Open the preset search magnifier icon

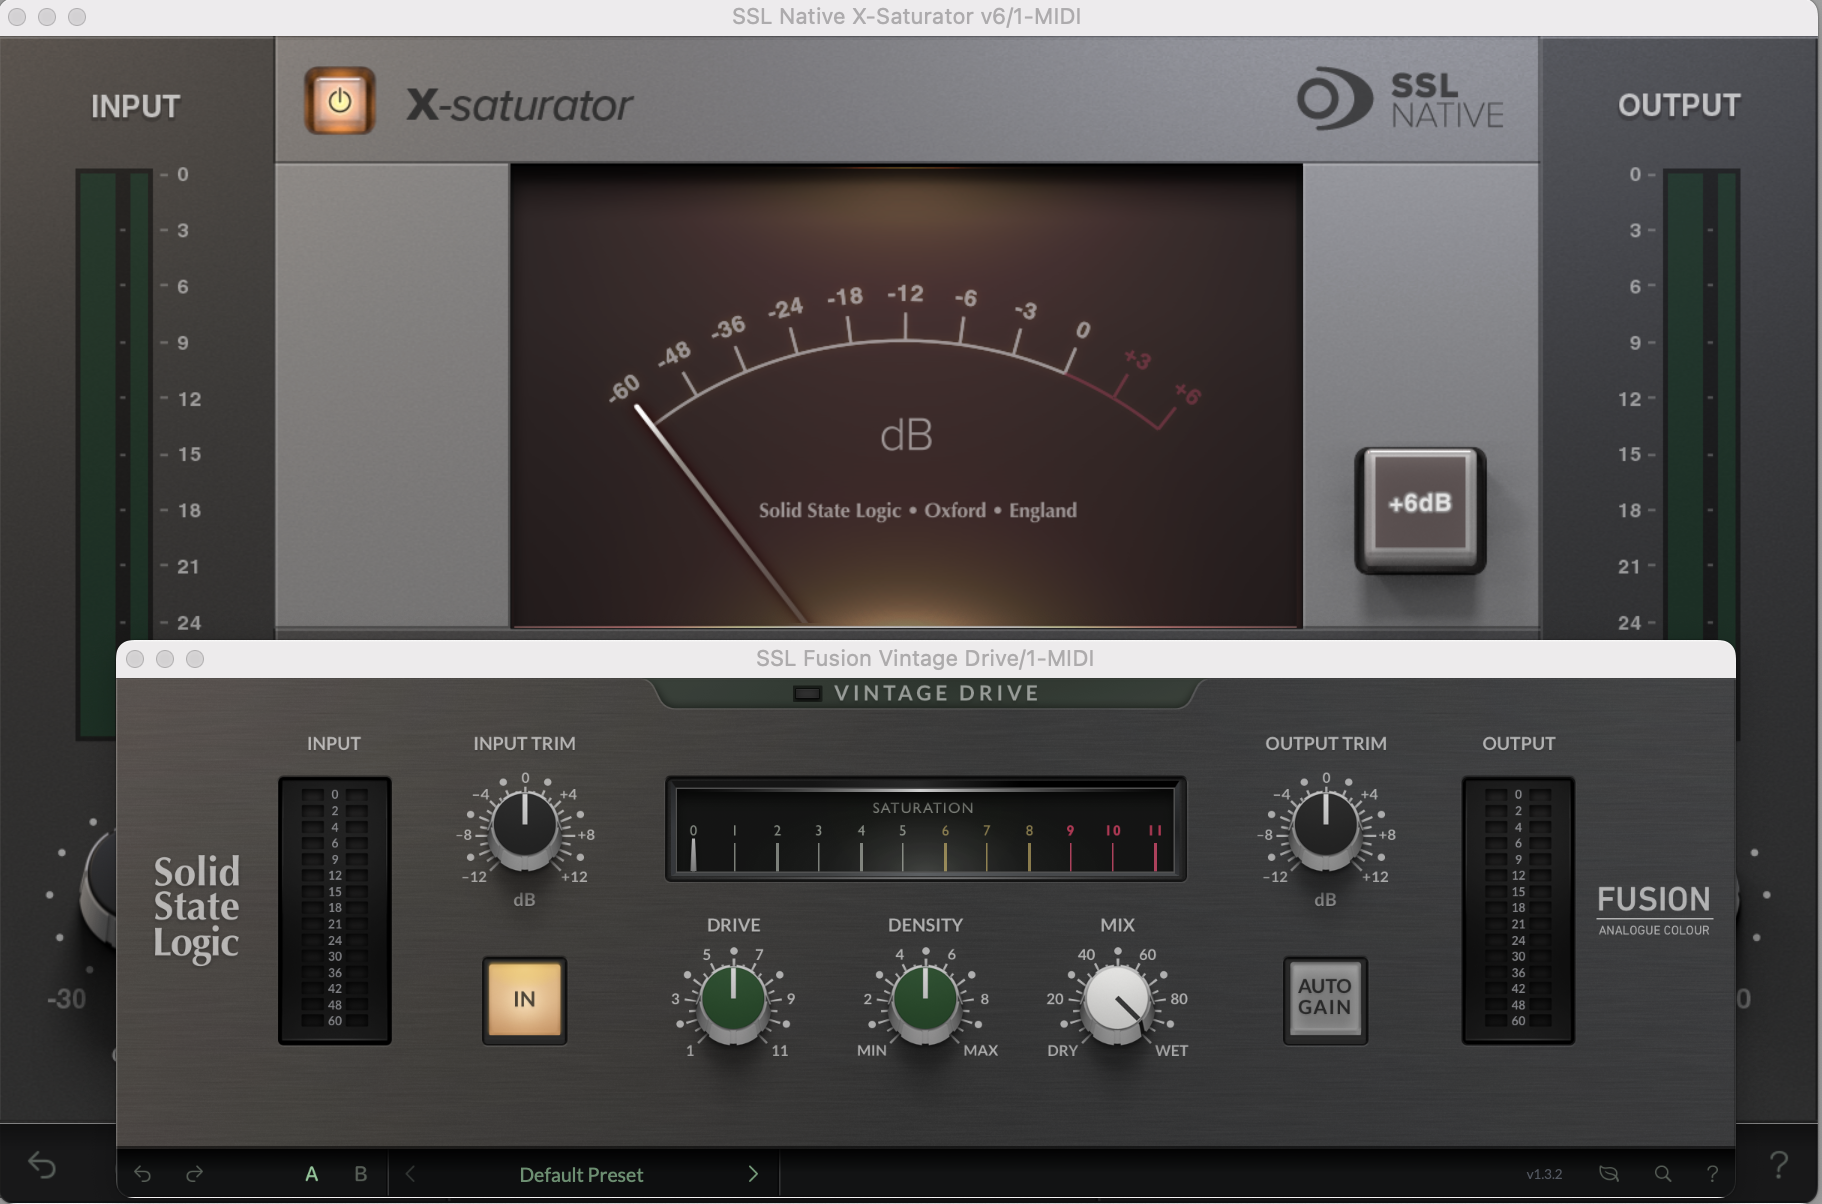(1661, 1174)
